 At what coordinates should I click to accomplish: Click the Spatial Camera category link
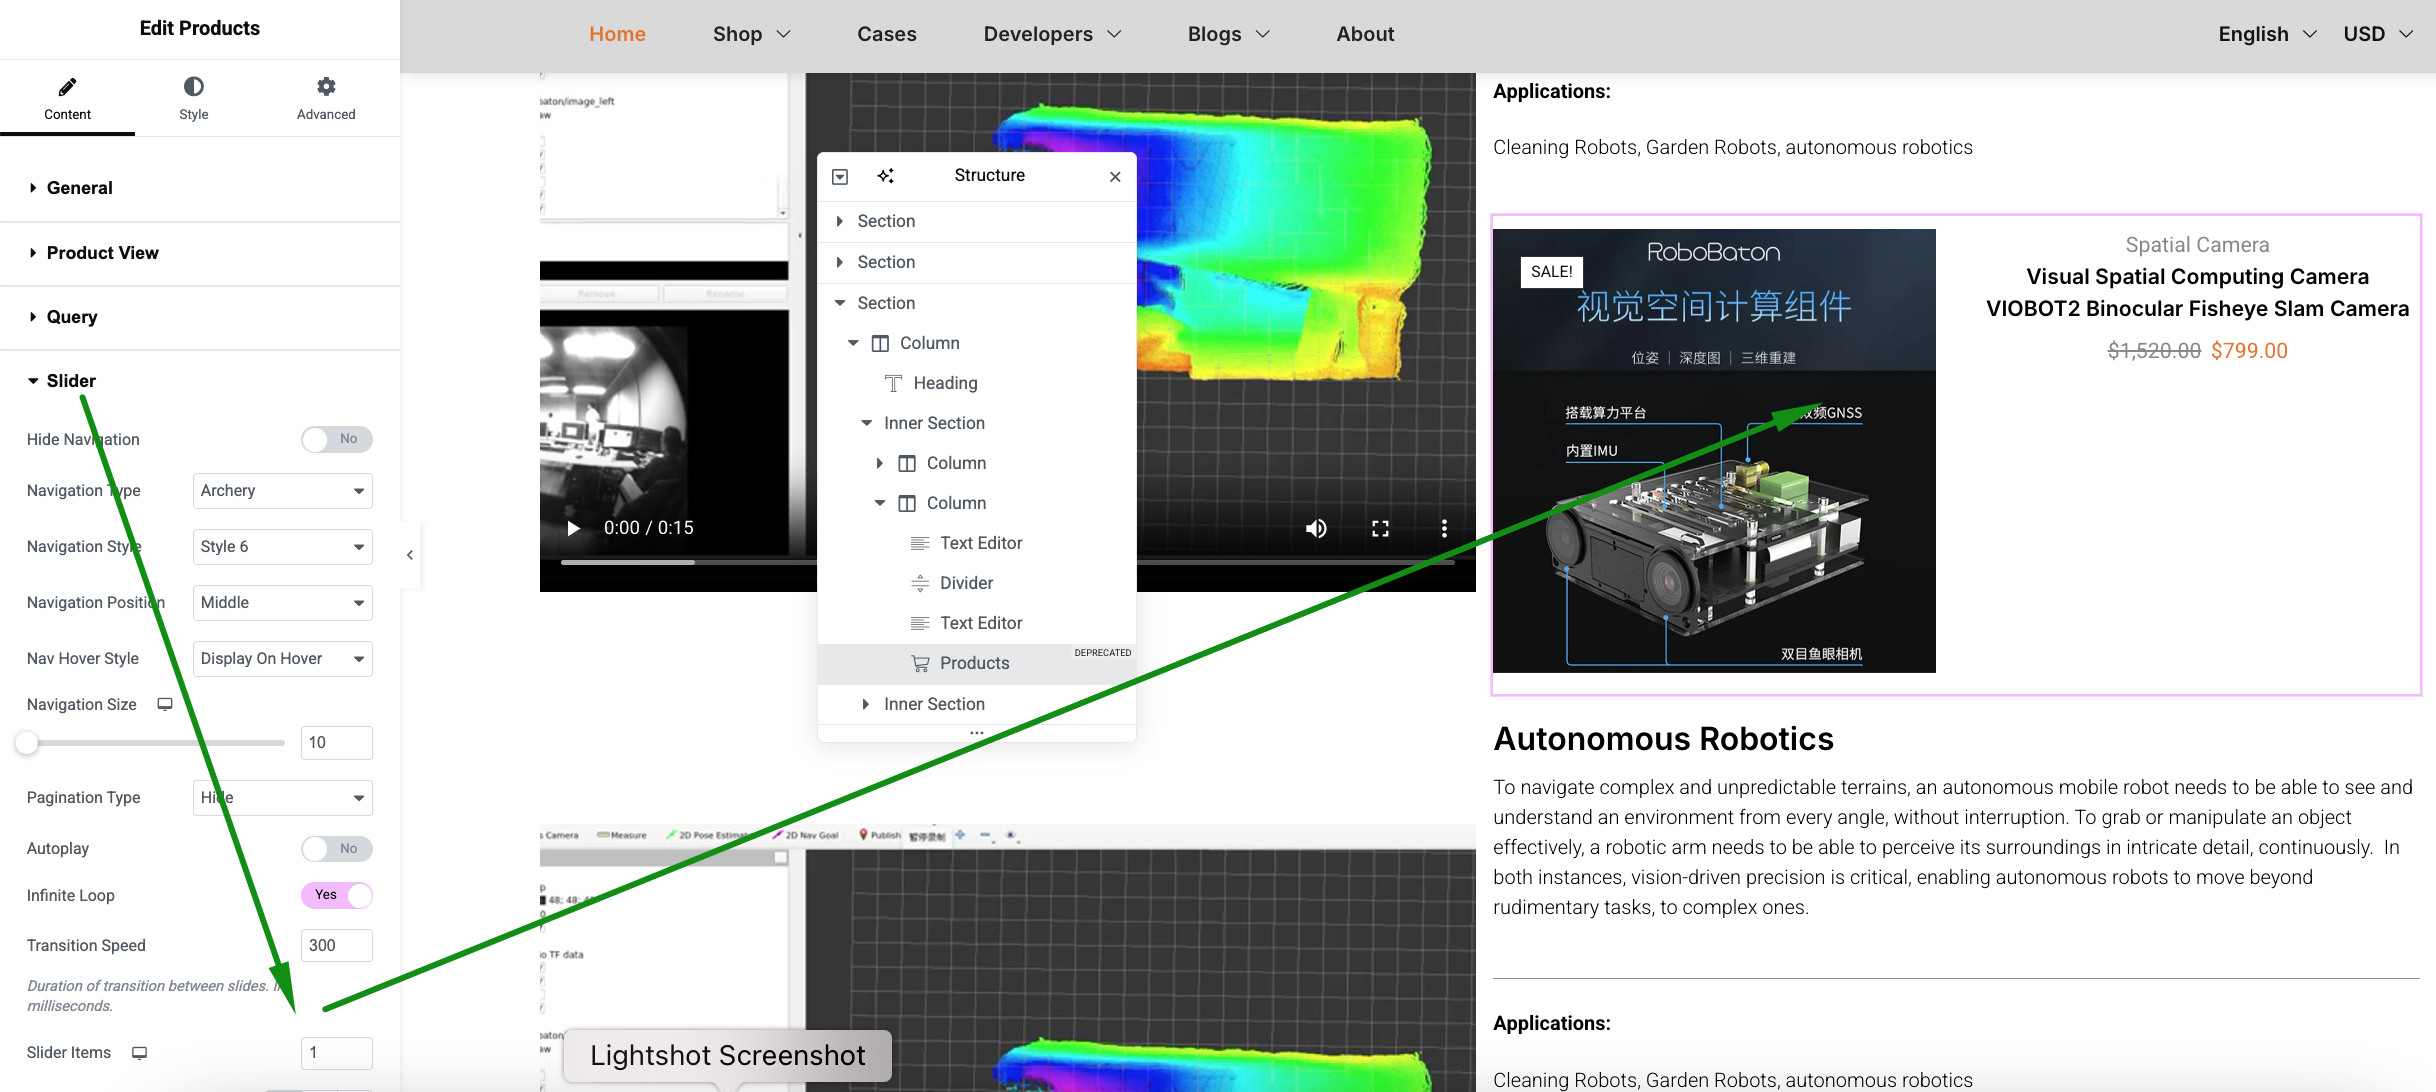click(x=2197, y=245)
